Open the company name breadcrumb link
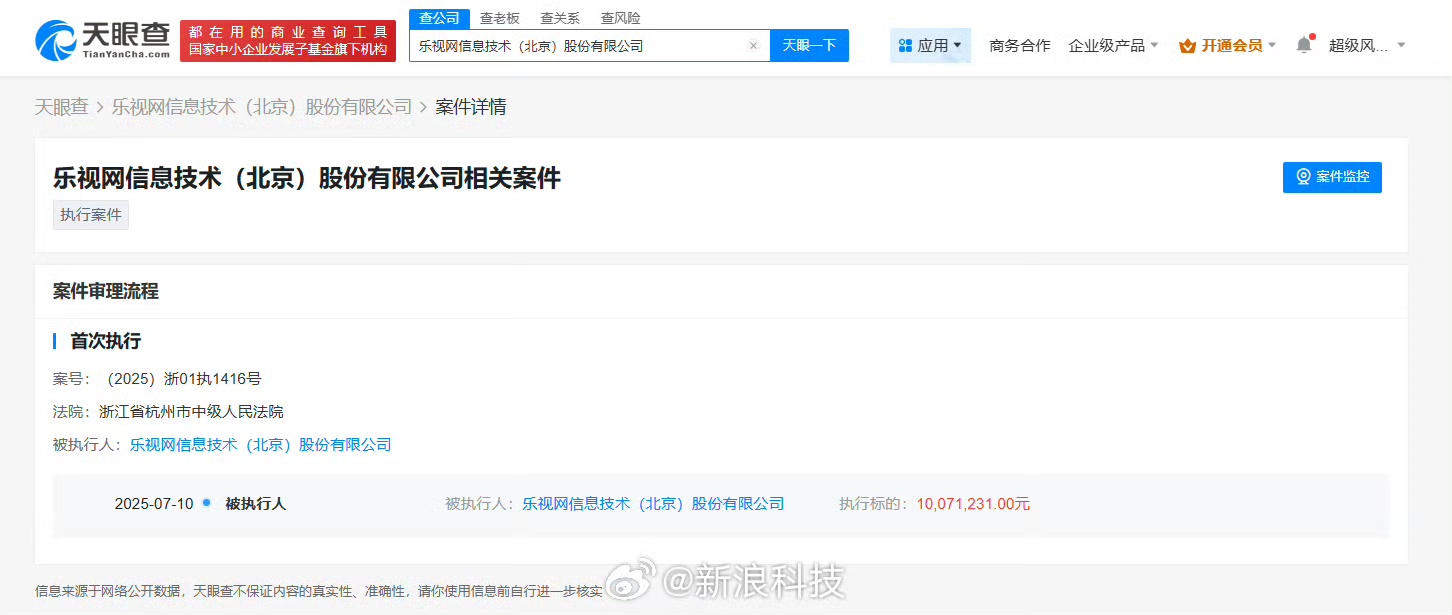The width and height of the screenshot is (1452, 615). pos(262,107)
